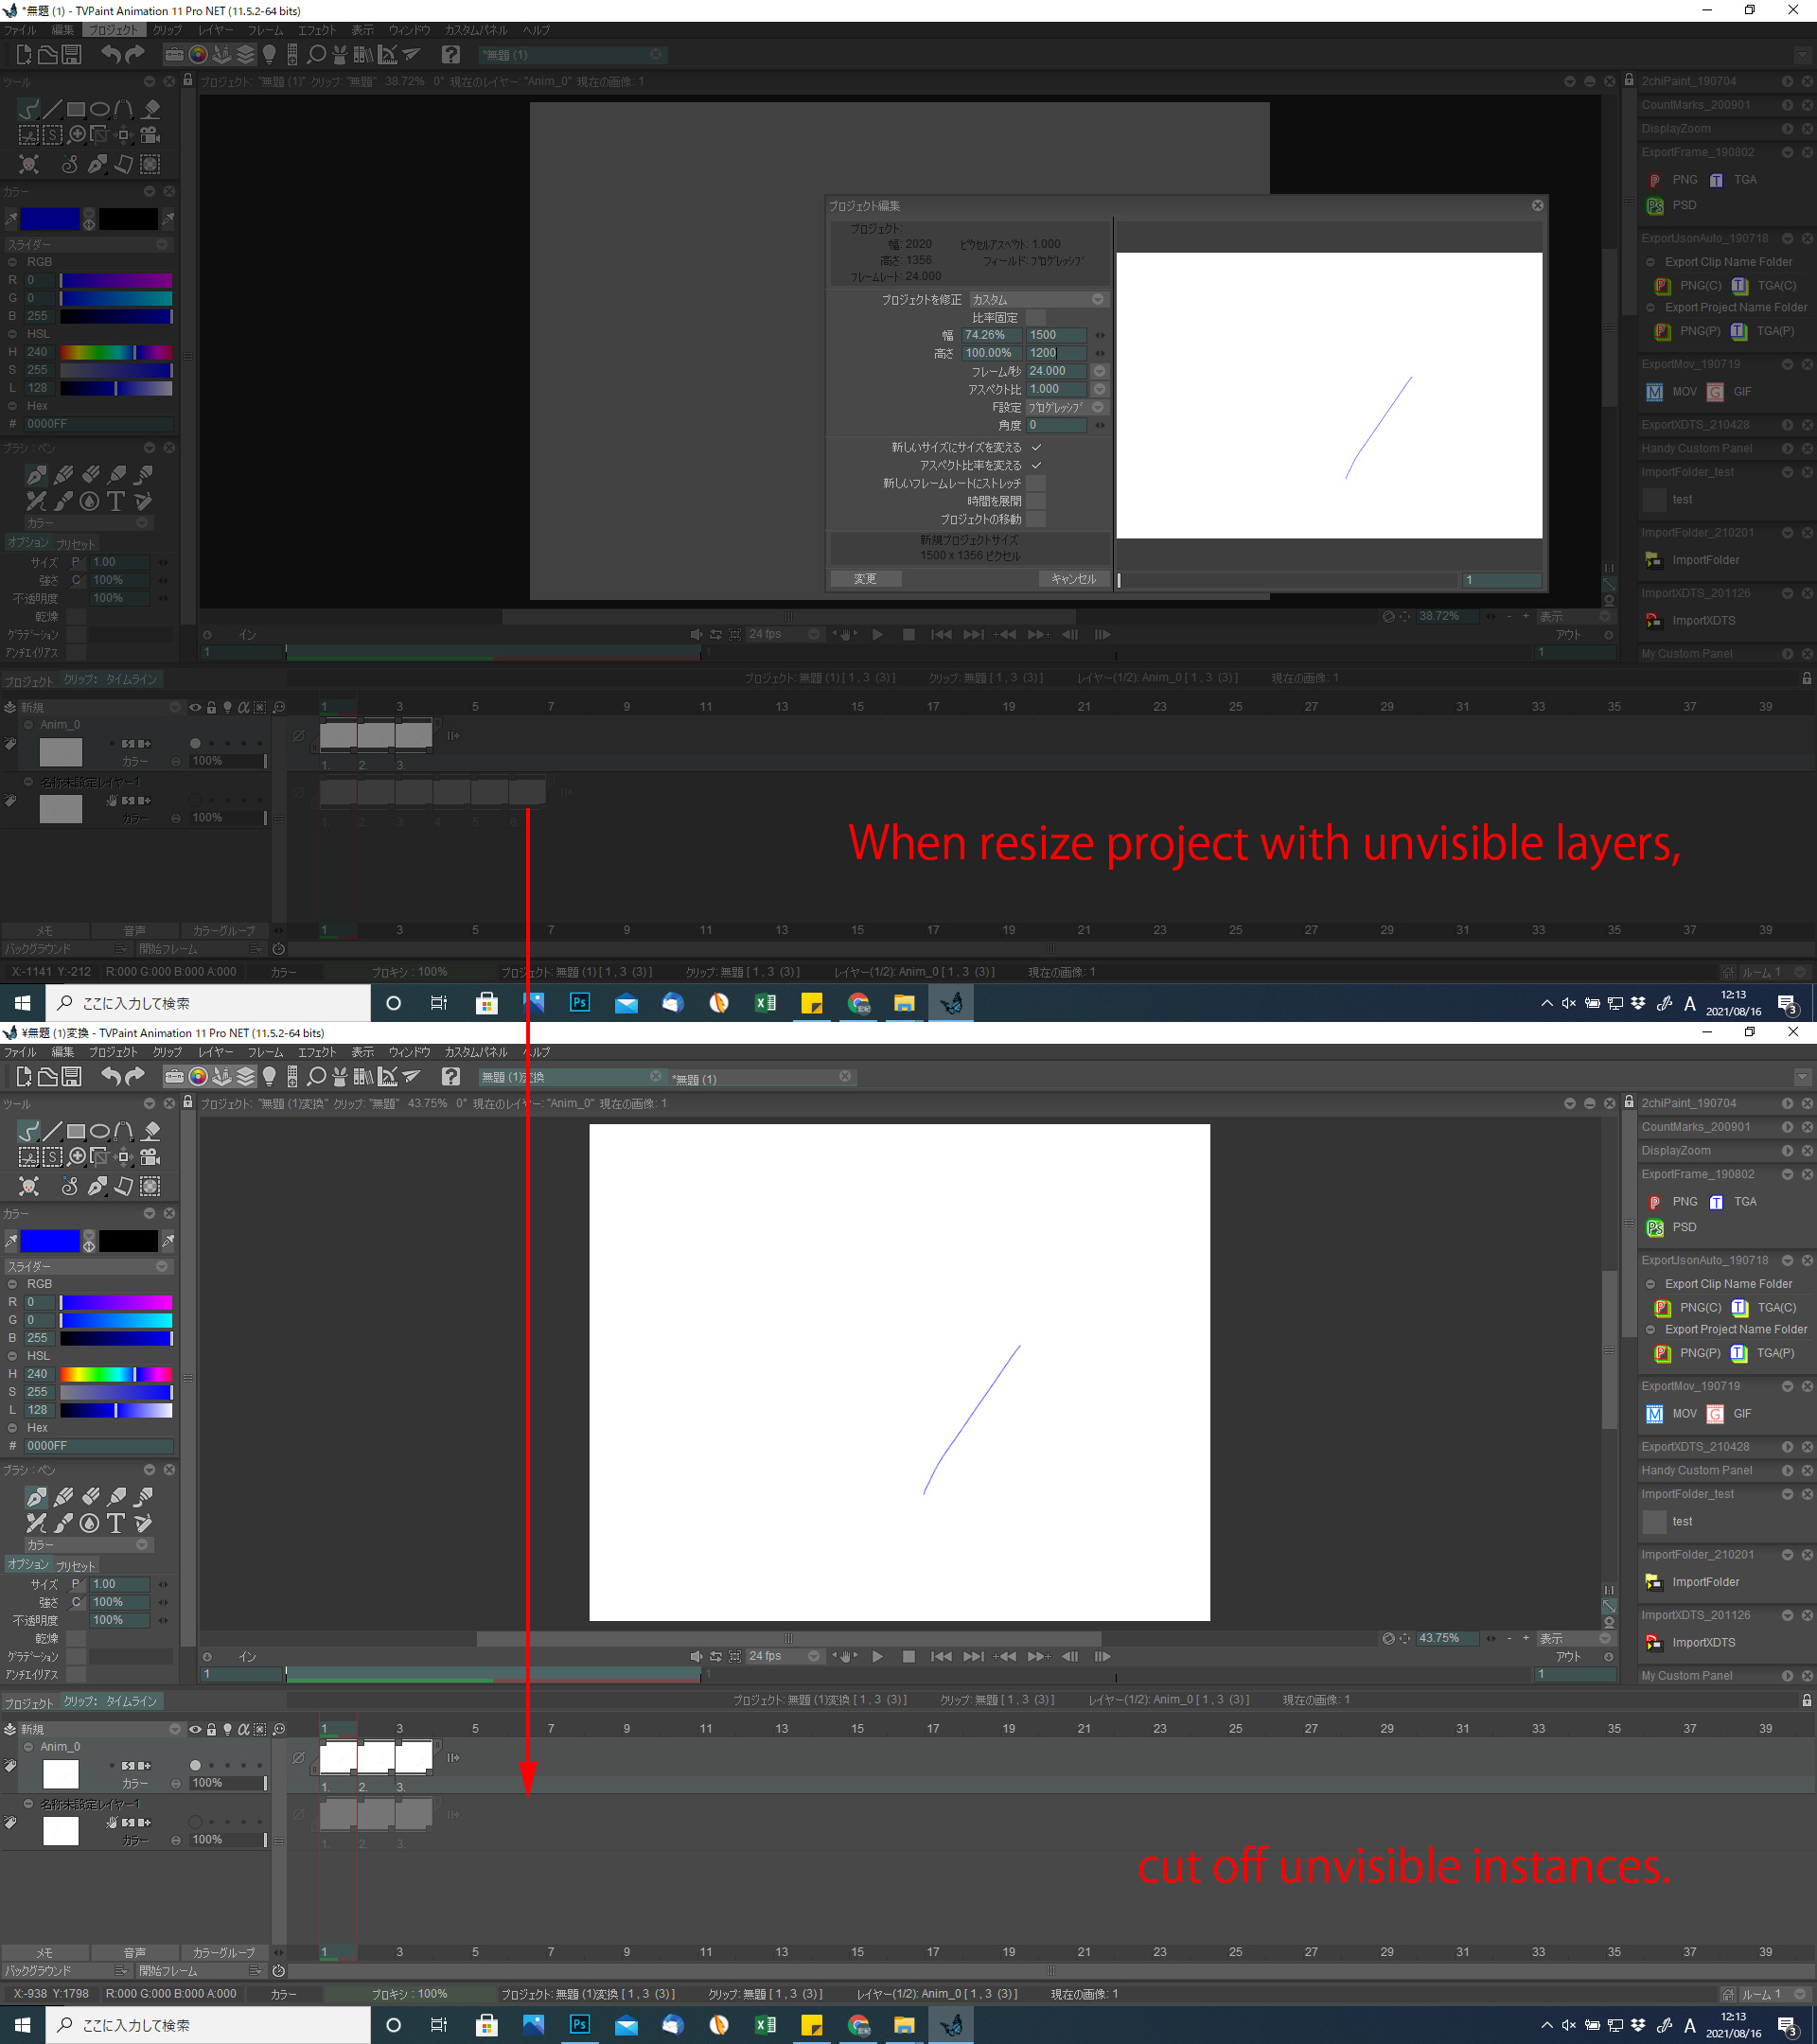Image resolution: width=1817 pixels, height=2044 pixels.
Task: Enable the 比率固定 checkbox in the dialog
Action: 1036,317
